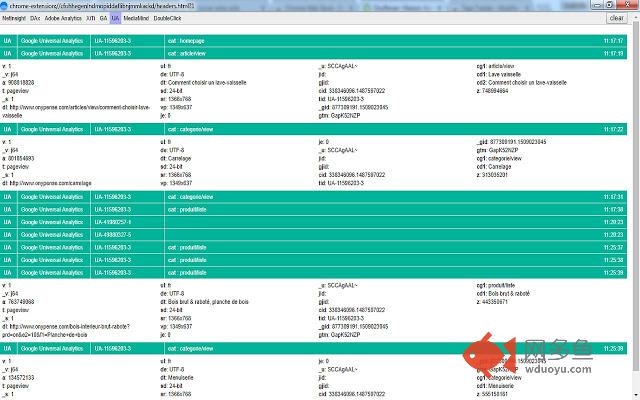640x400 pixels.
Task: Open the DAx tab
Action: (35, 18)
